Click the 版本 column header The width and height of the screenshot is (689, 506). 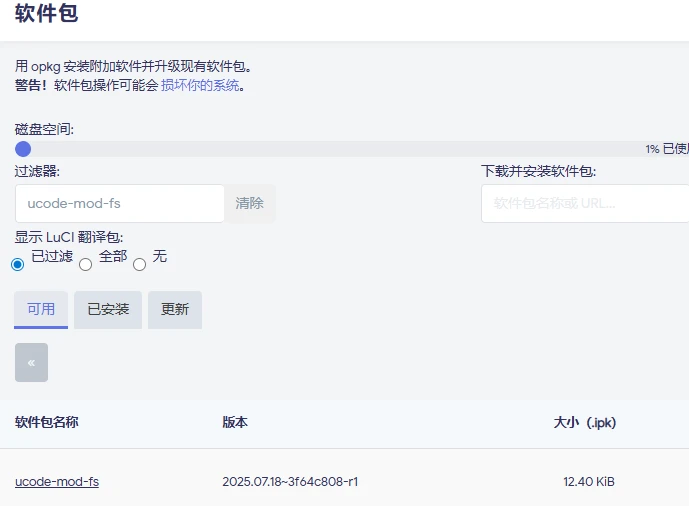(x=235, y=422)
